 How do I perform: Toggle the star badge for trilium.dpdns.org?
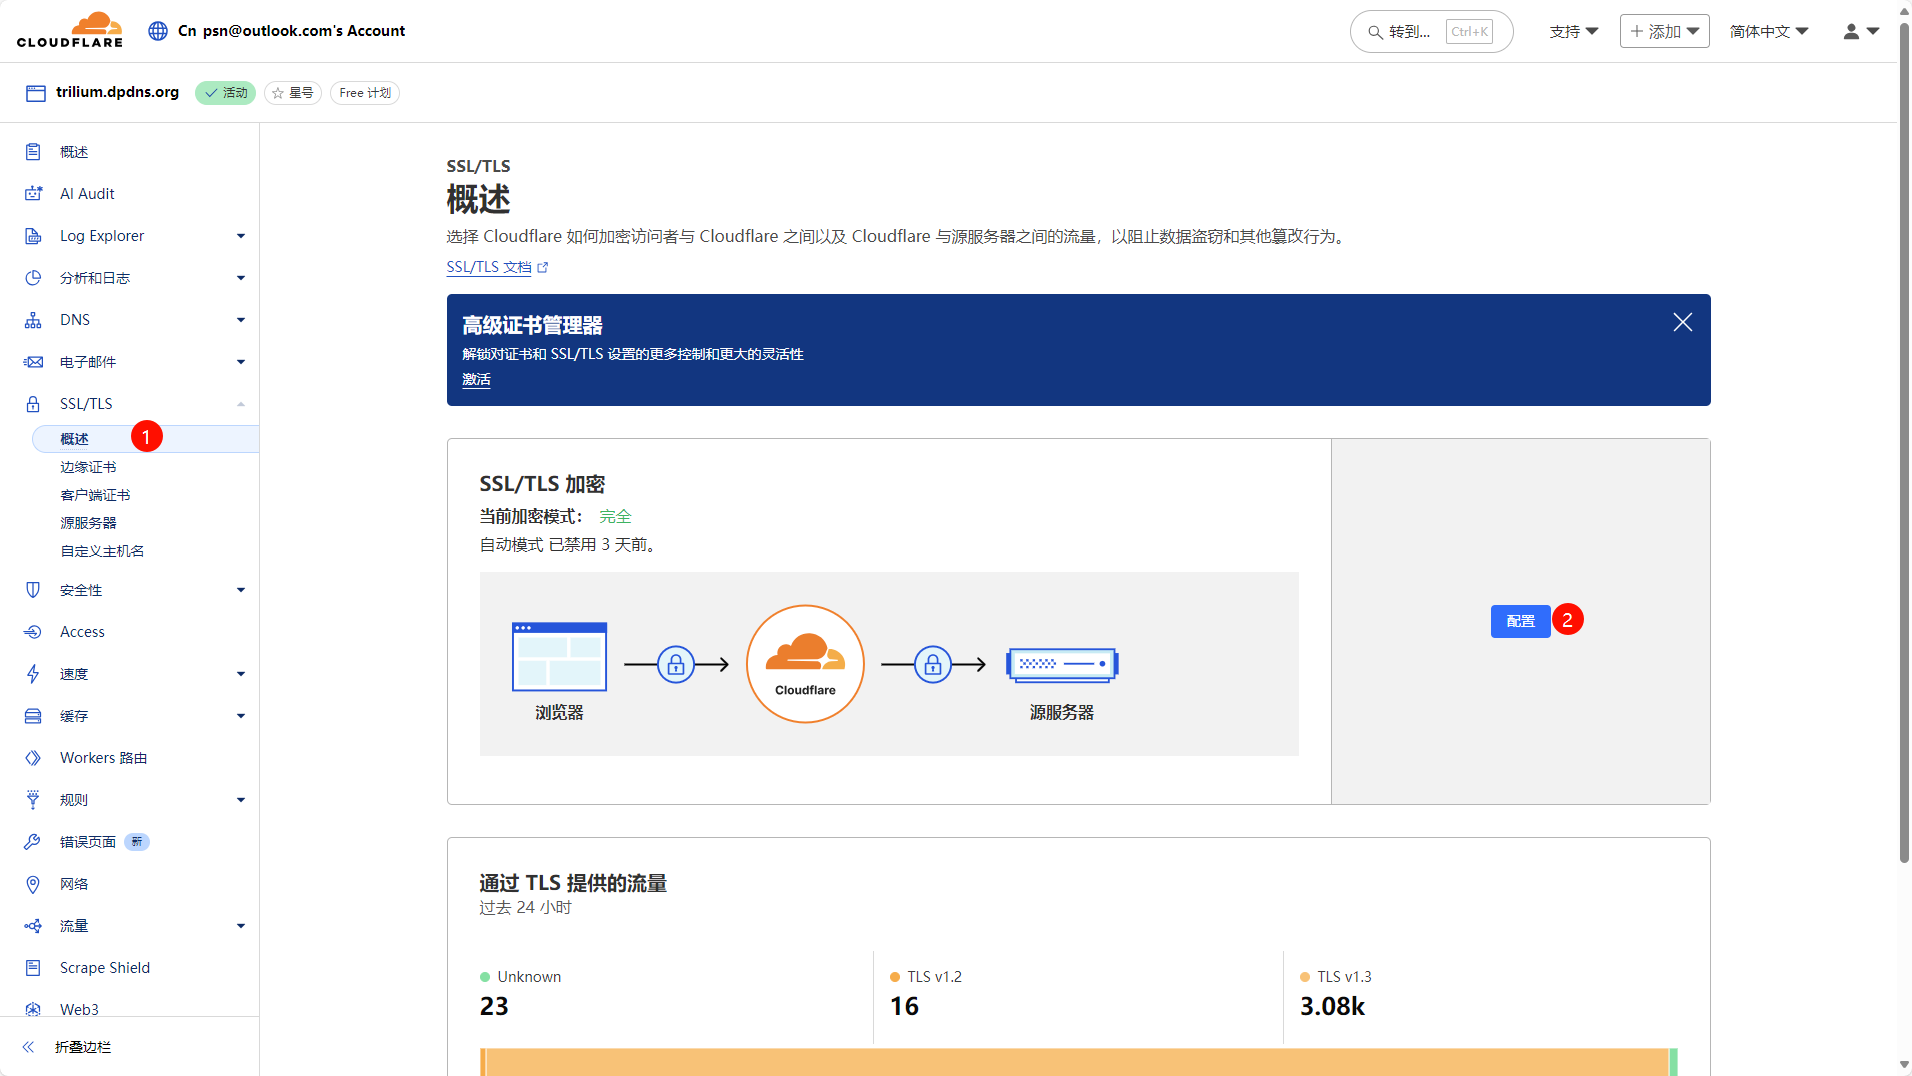[292, 93]
